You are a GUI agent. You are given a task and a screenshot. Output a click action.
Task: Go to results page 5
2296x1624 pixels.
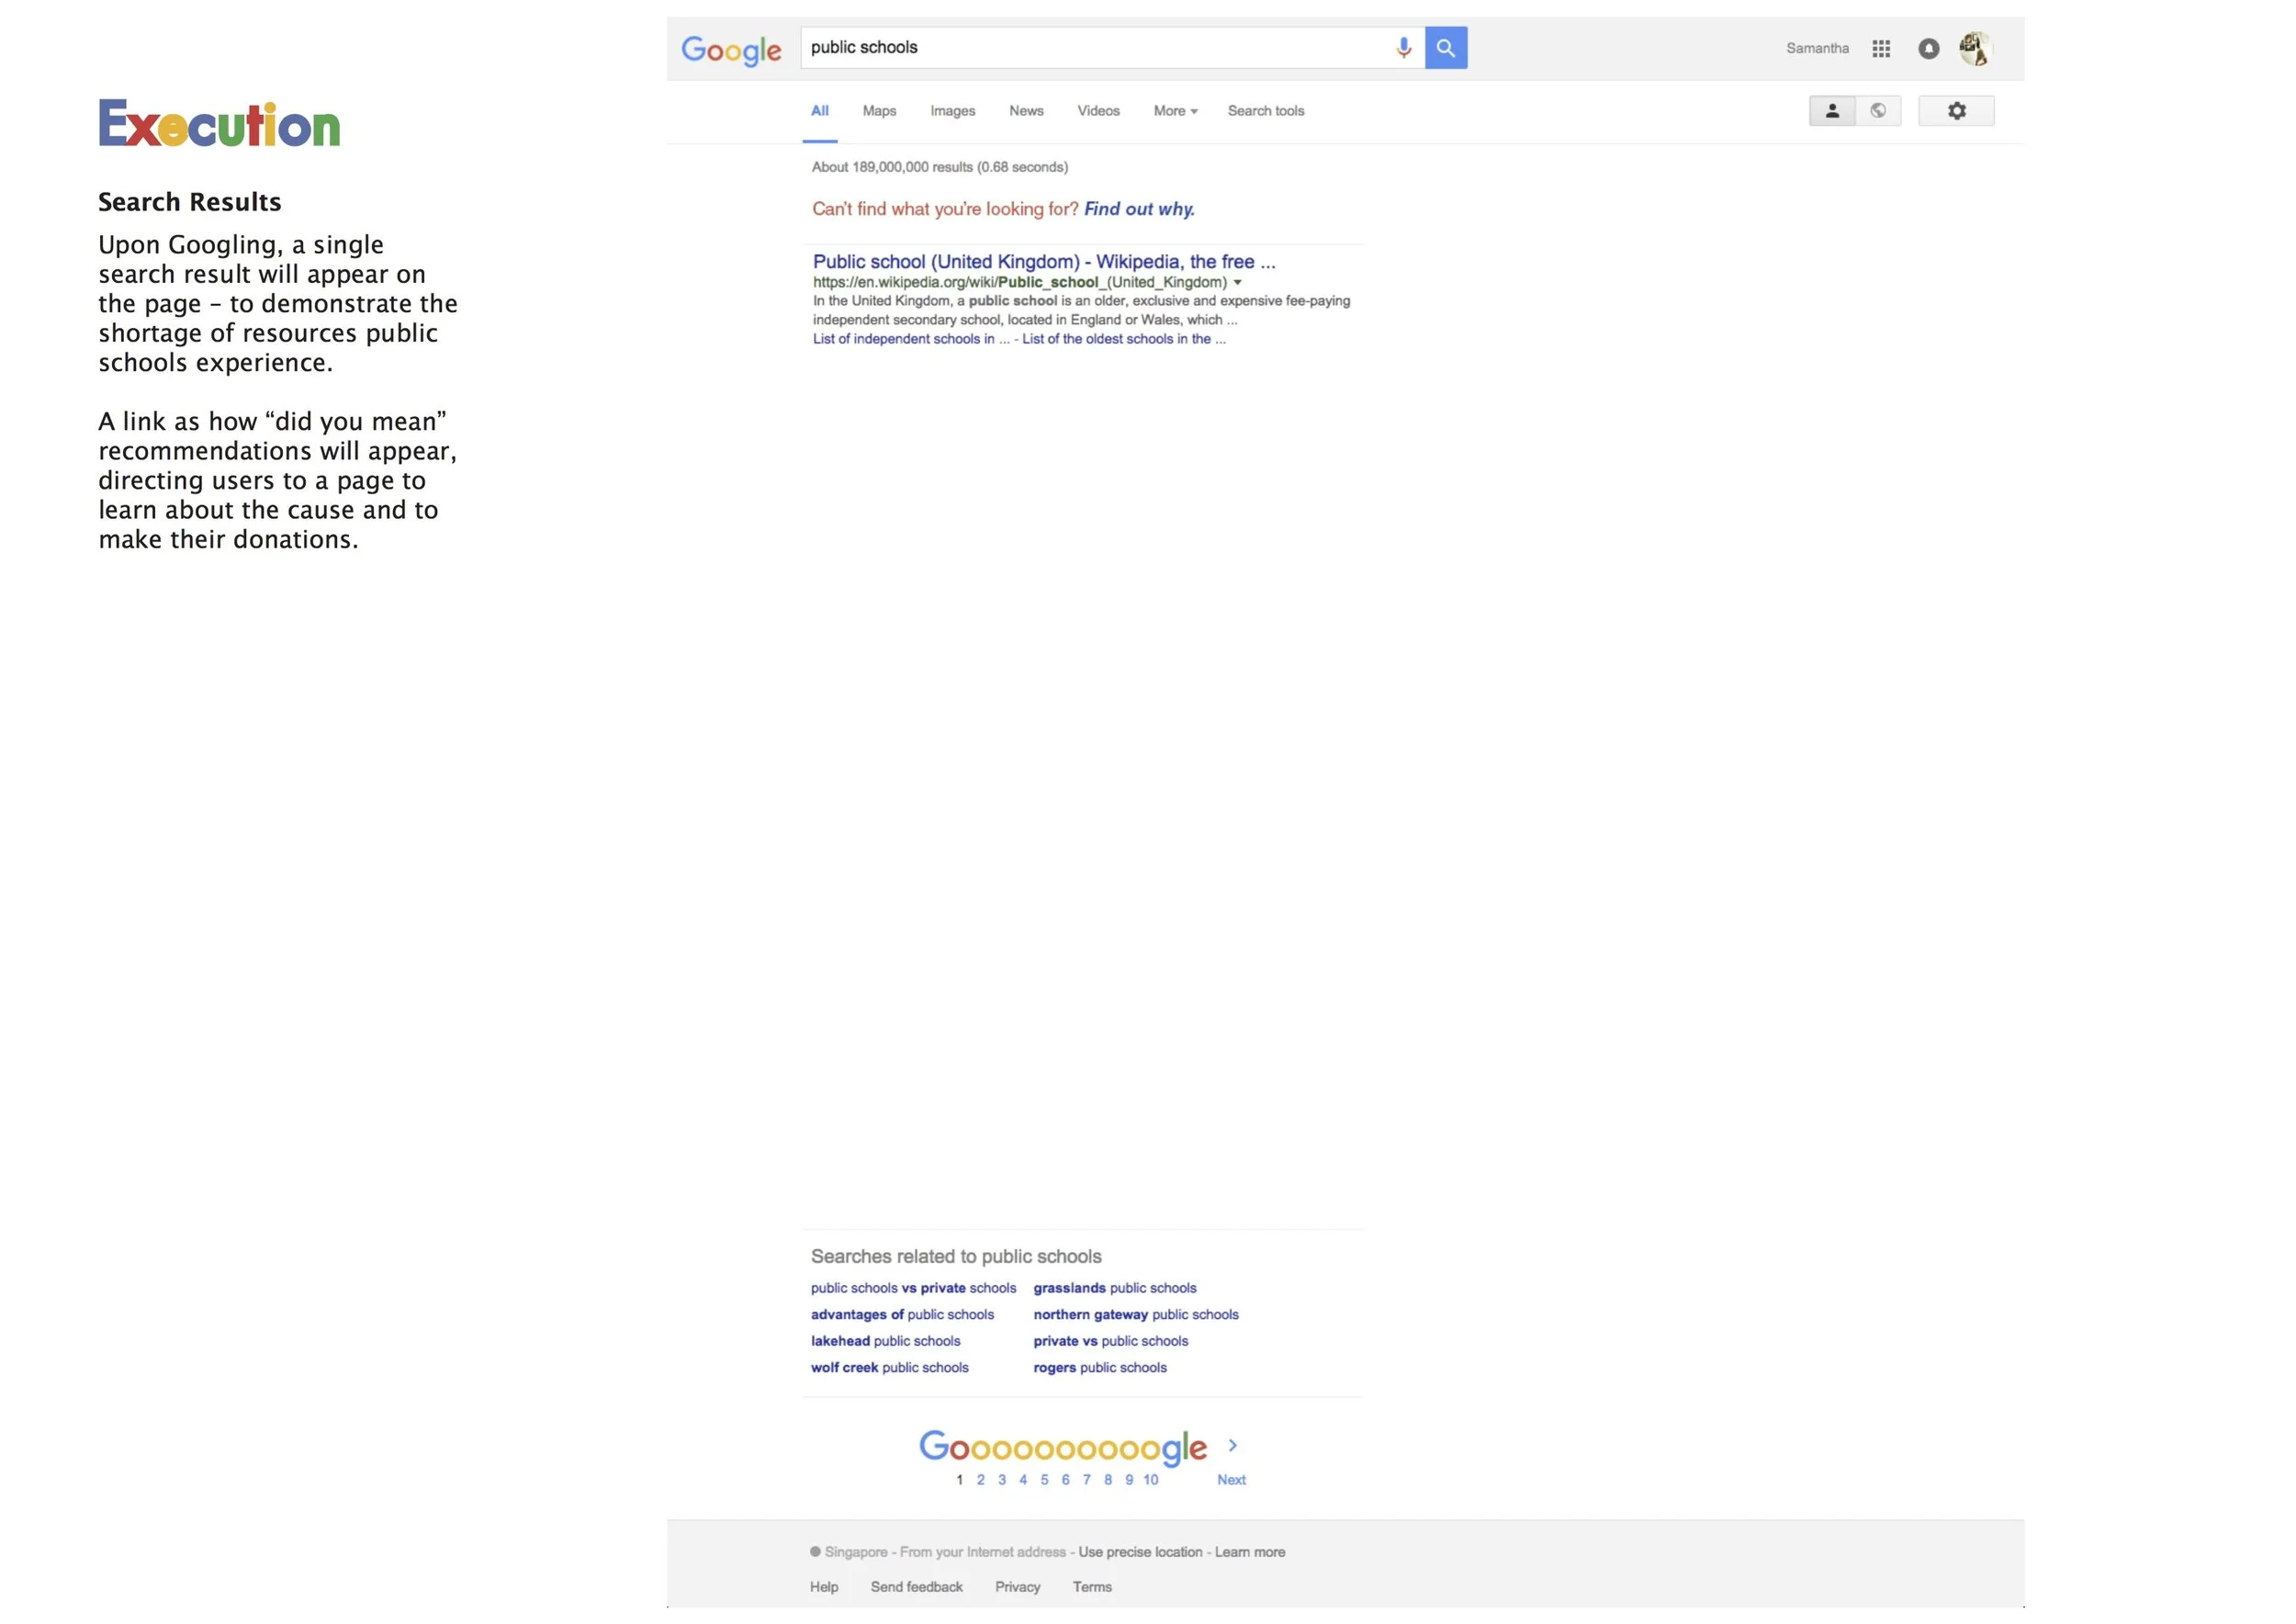click(x=1043, y=1480)
